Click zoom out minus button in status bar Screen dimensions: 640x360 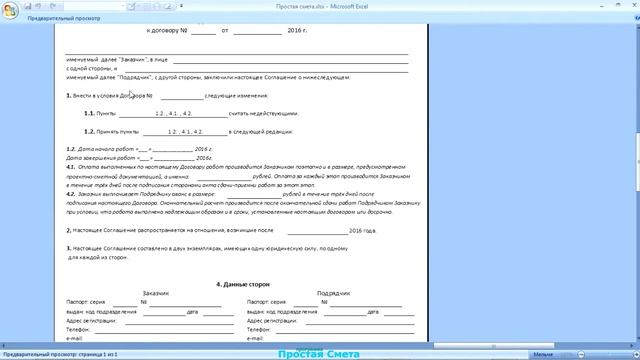pyautogui.click(x=581, y=355)
